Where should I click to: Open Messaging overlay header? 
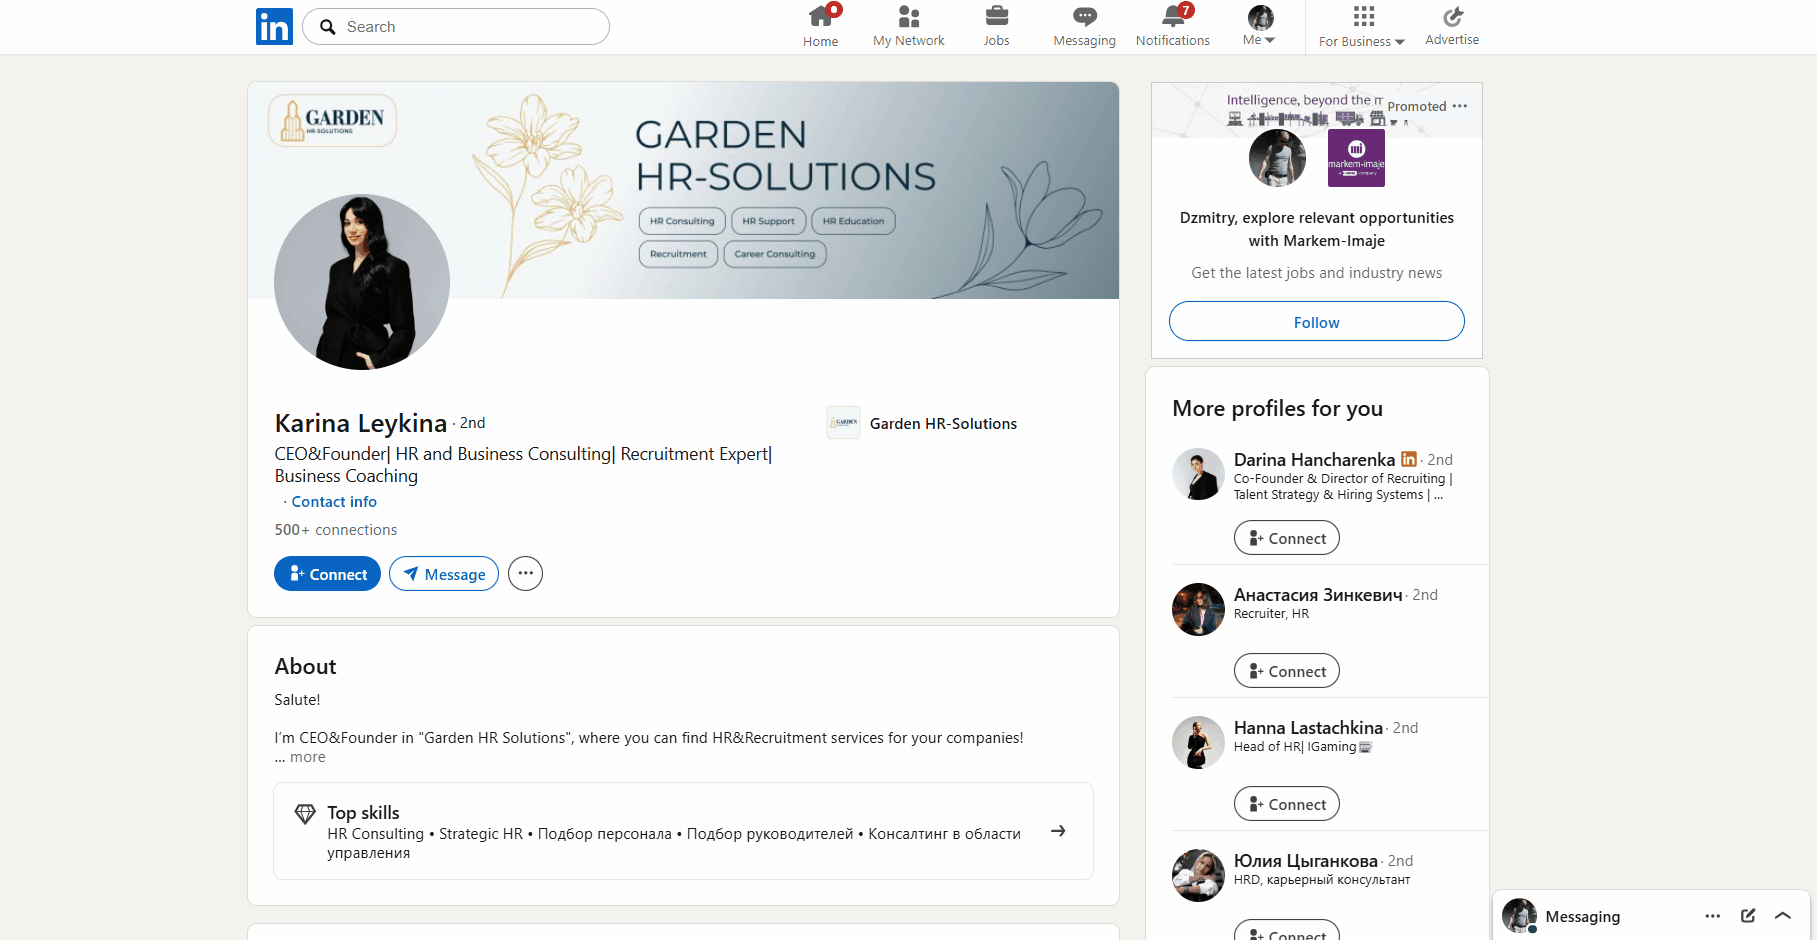click(1651, 915)
